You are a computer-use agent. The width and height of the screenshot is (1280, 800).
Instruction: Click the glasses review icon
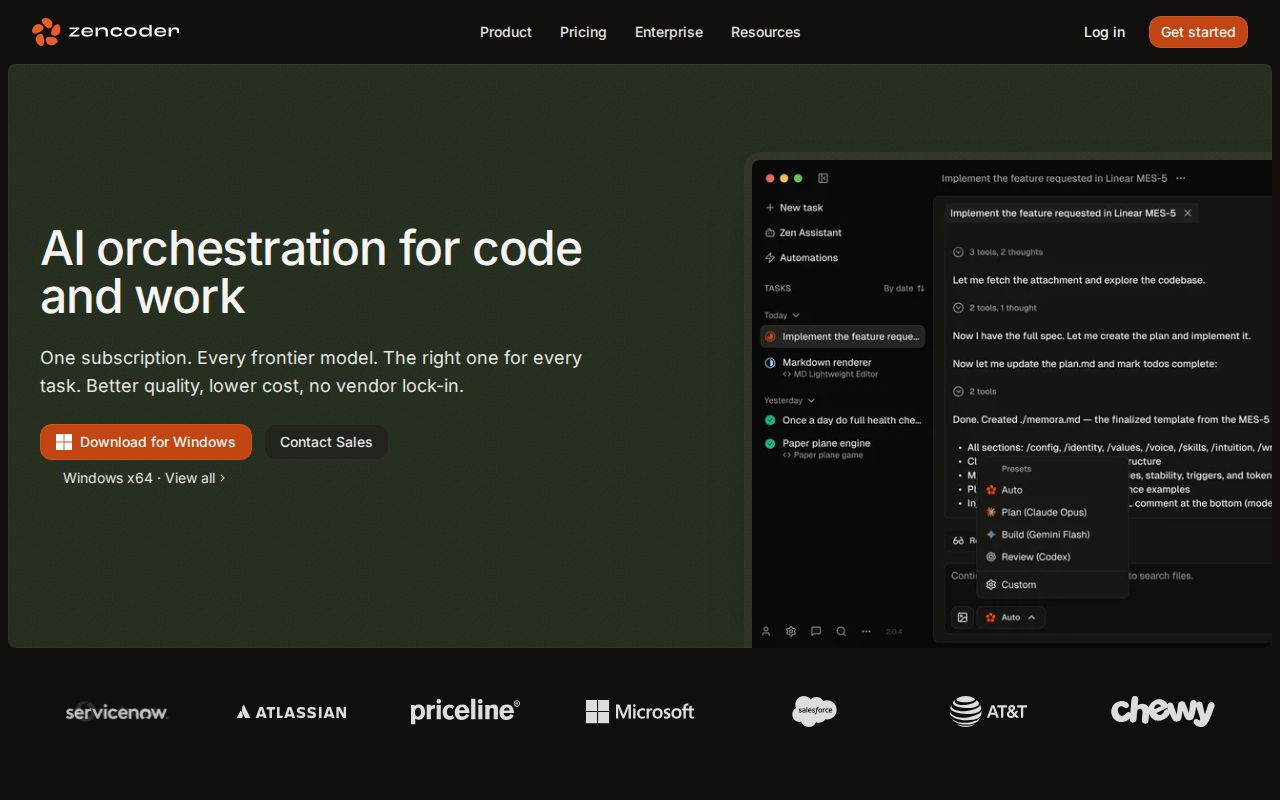coord(958,541)
